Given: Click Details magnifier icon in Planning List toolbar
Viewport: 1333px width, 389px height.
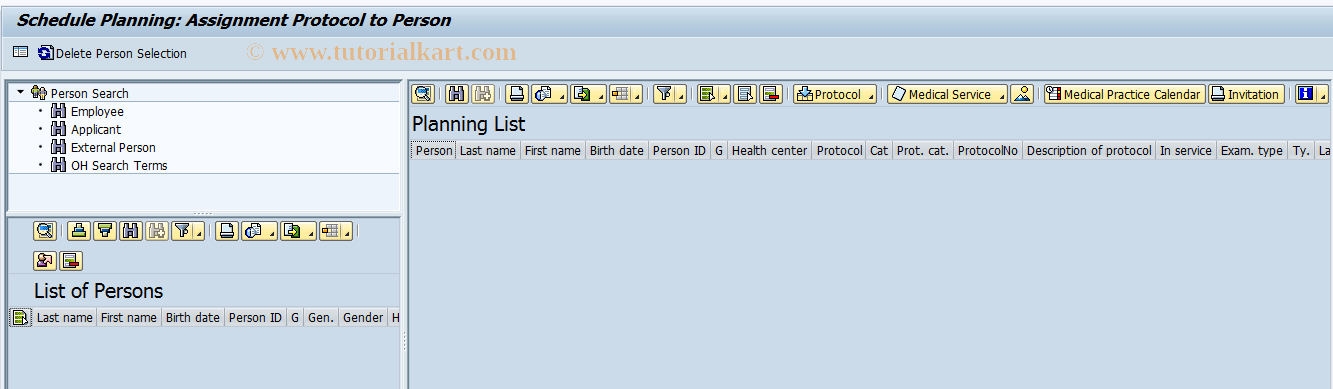Looking at the screenshot, I should pos(423,94).
